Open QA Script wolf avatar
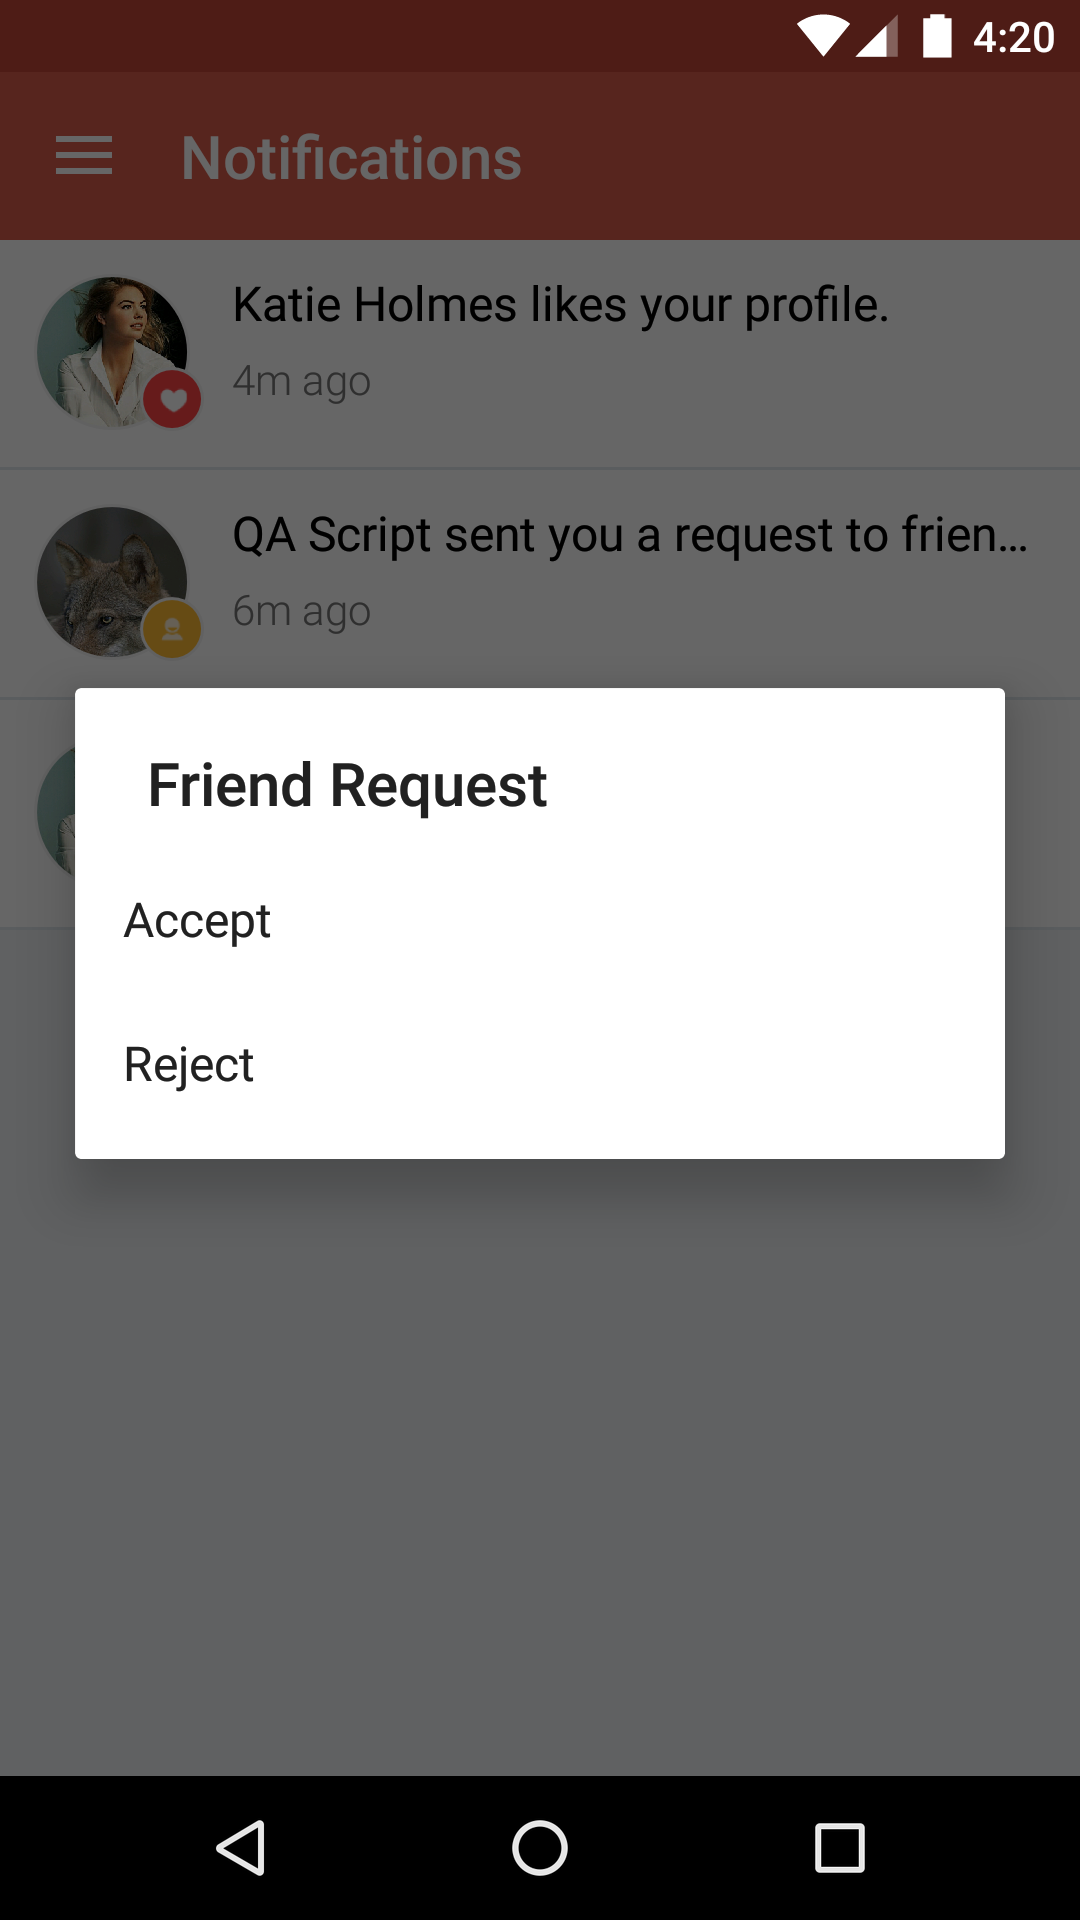Viewport: 1080px width, 1920px height. coord(112,582)
